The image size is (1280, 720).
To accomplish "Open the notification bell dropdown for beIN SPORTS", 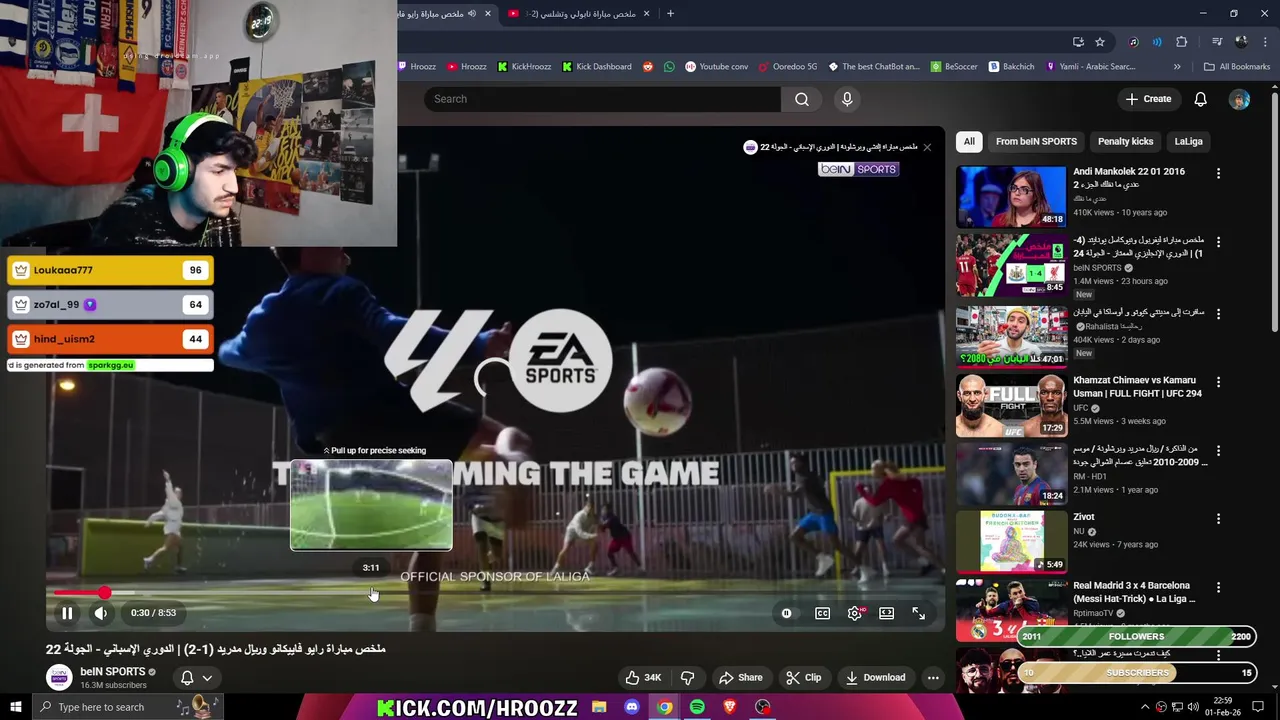I will [196, 677].
